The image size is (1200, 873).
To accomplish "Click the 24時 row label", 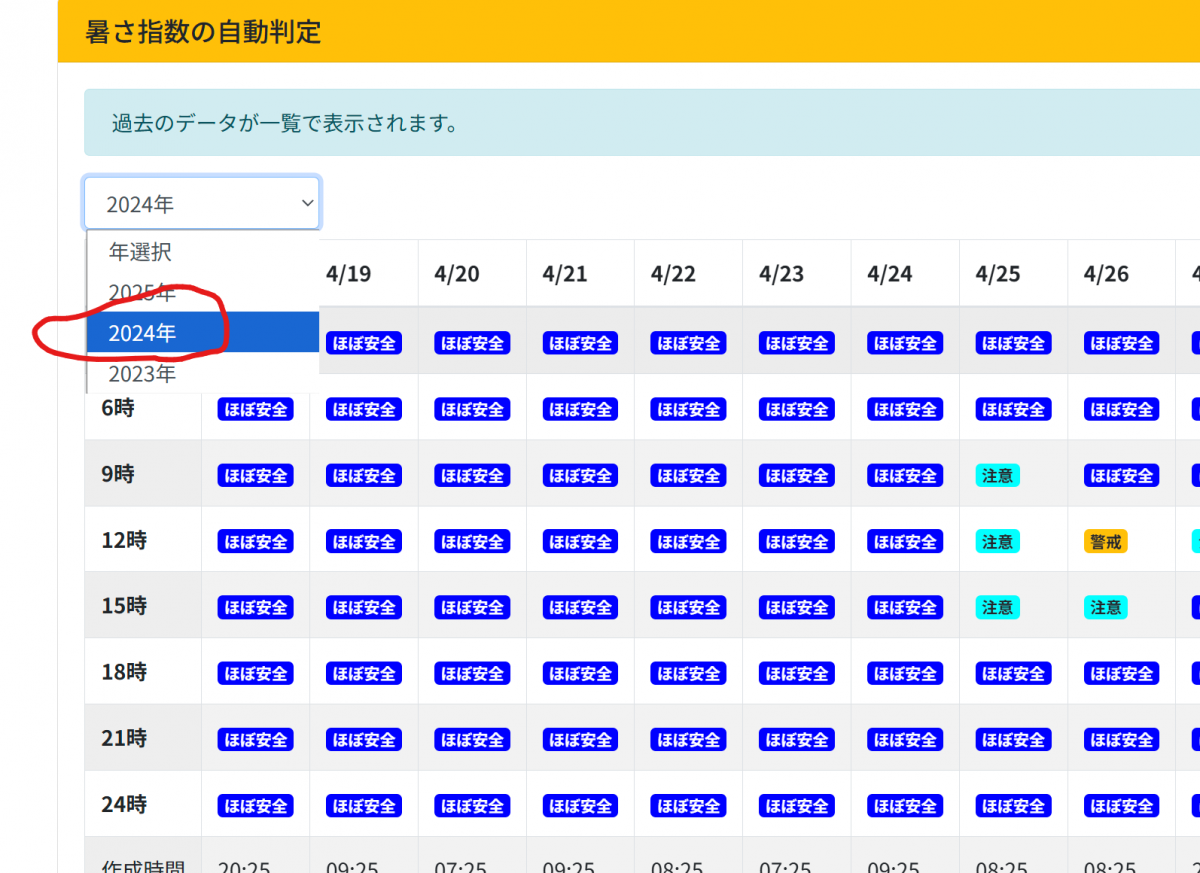I will [x=124, y=804].
